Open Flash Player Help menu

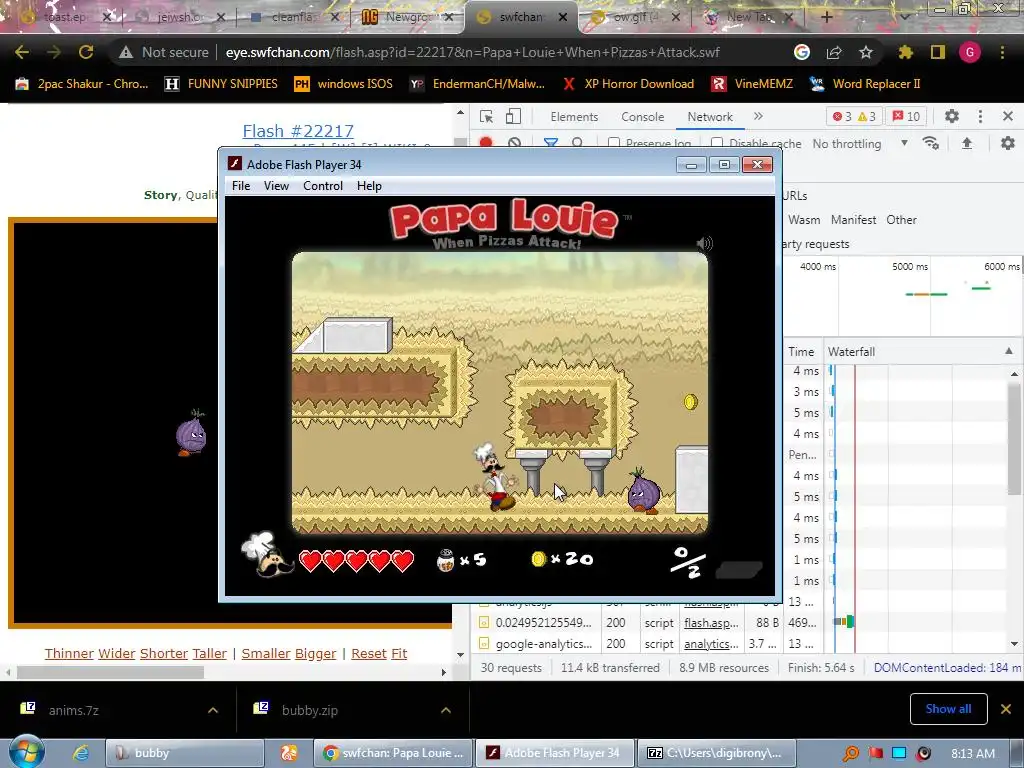coord(369,185)
